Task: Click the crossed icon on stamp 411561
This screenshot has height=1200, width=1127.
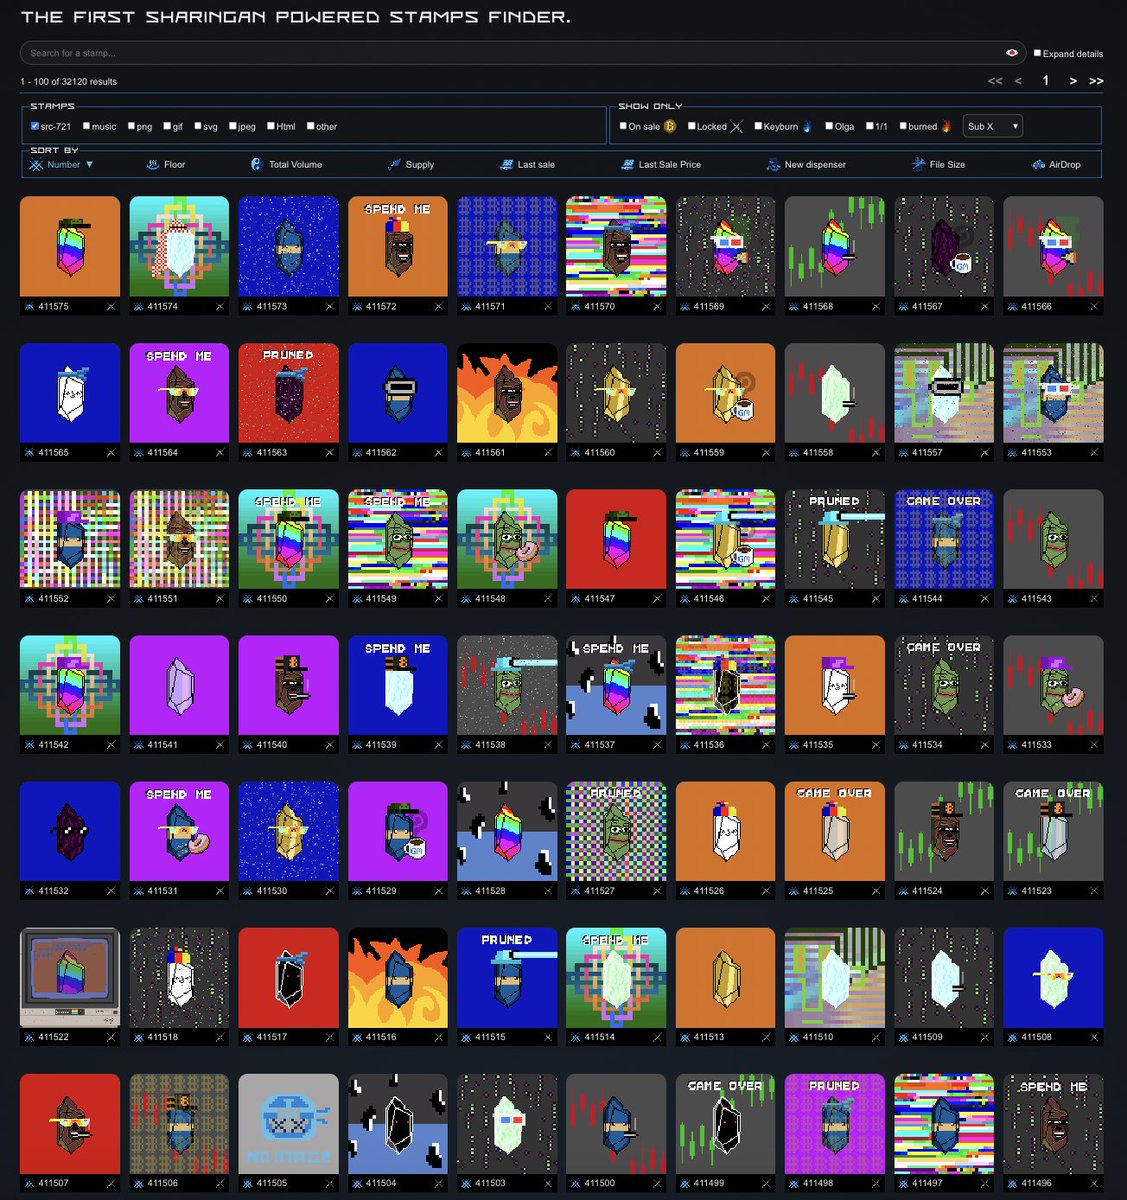Action: coord(548,453)
